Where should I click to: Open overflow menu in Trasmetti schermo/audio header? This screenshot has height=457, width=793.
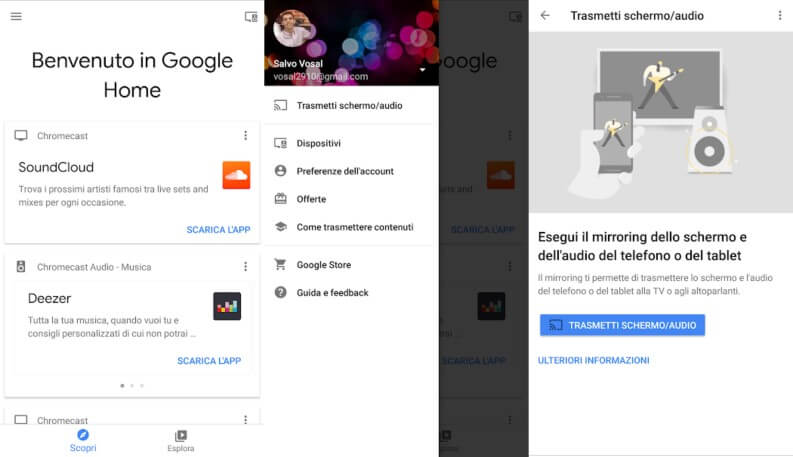779,16
